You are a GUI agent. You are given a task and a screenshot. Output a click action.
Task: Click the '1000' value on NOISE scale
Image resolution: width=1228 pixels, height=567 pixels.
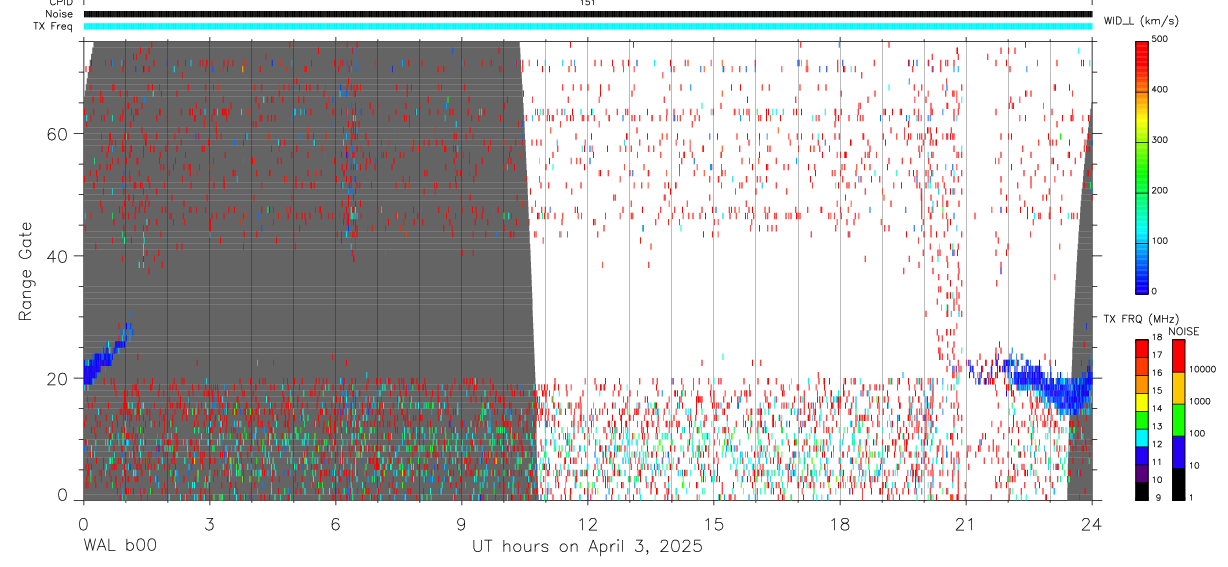point(1199,401)
